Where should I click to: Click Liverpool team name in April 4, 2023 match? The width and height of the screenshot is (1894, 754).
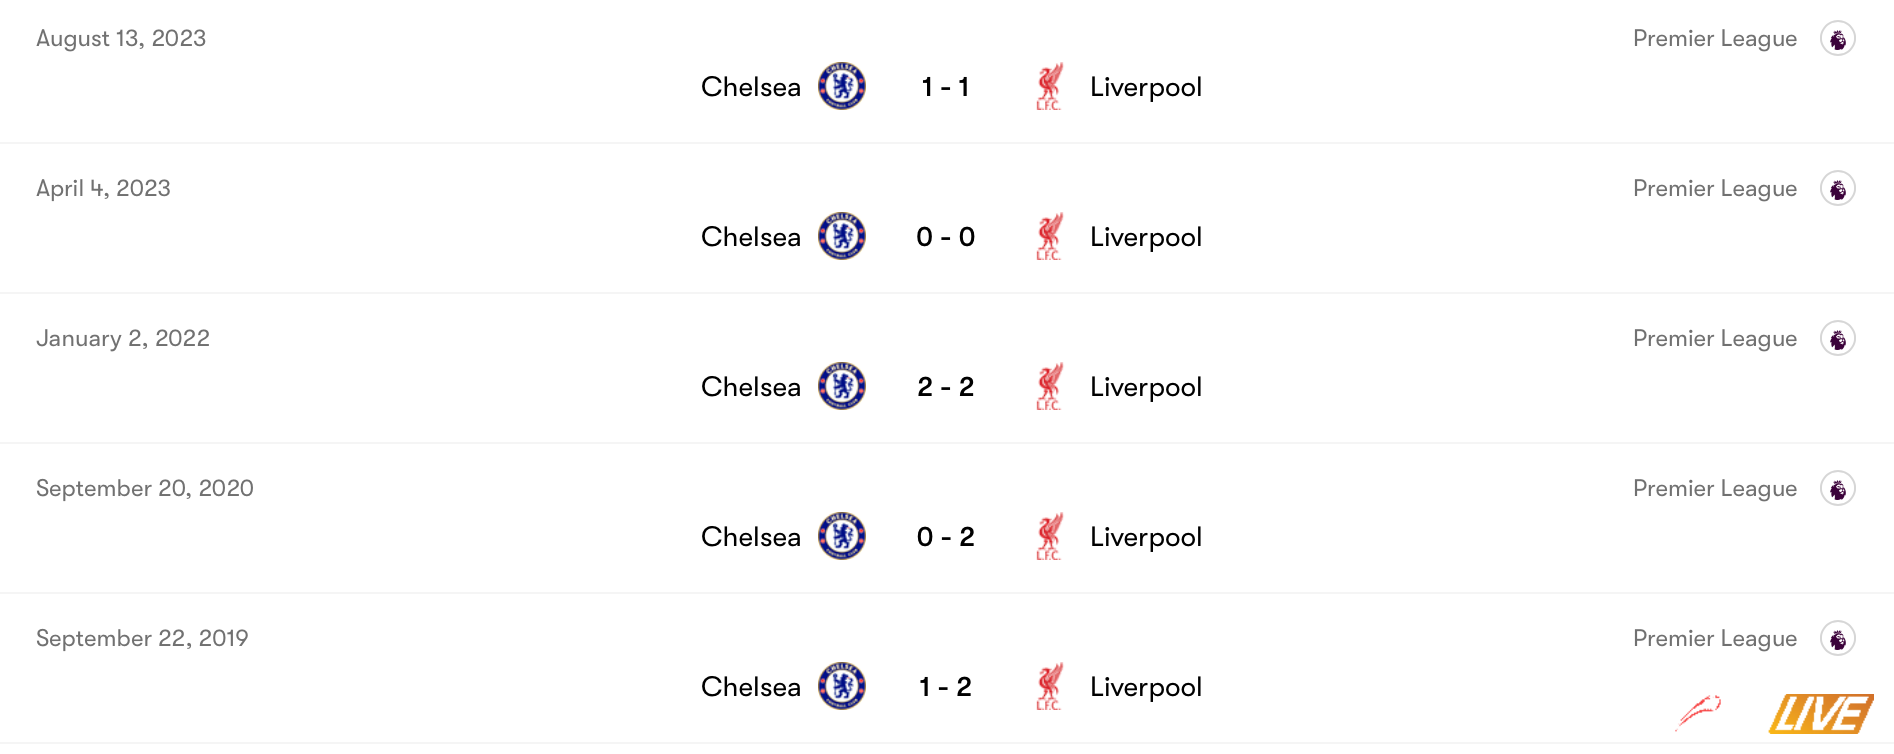pos(1146,237)
